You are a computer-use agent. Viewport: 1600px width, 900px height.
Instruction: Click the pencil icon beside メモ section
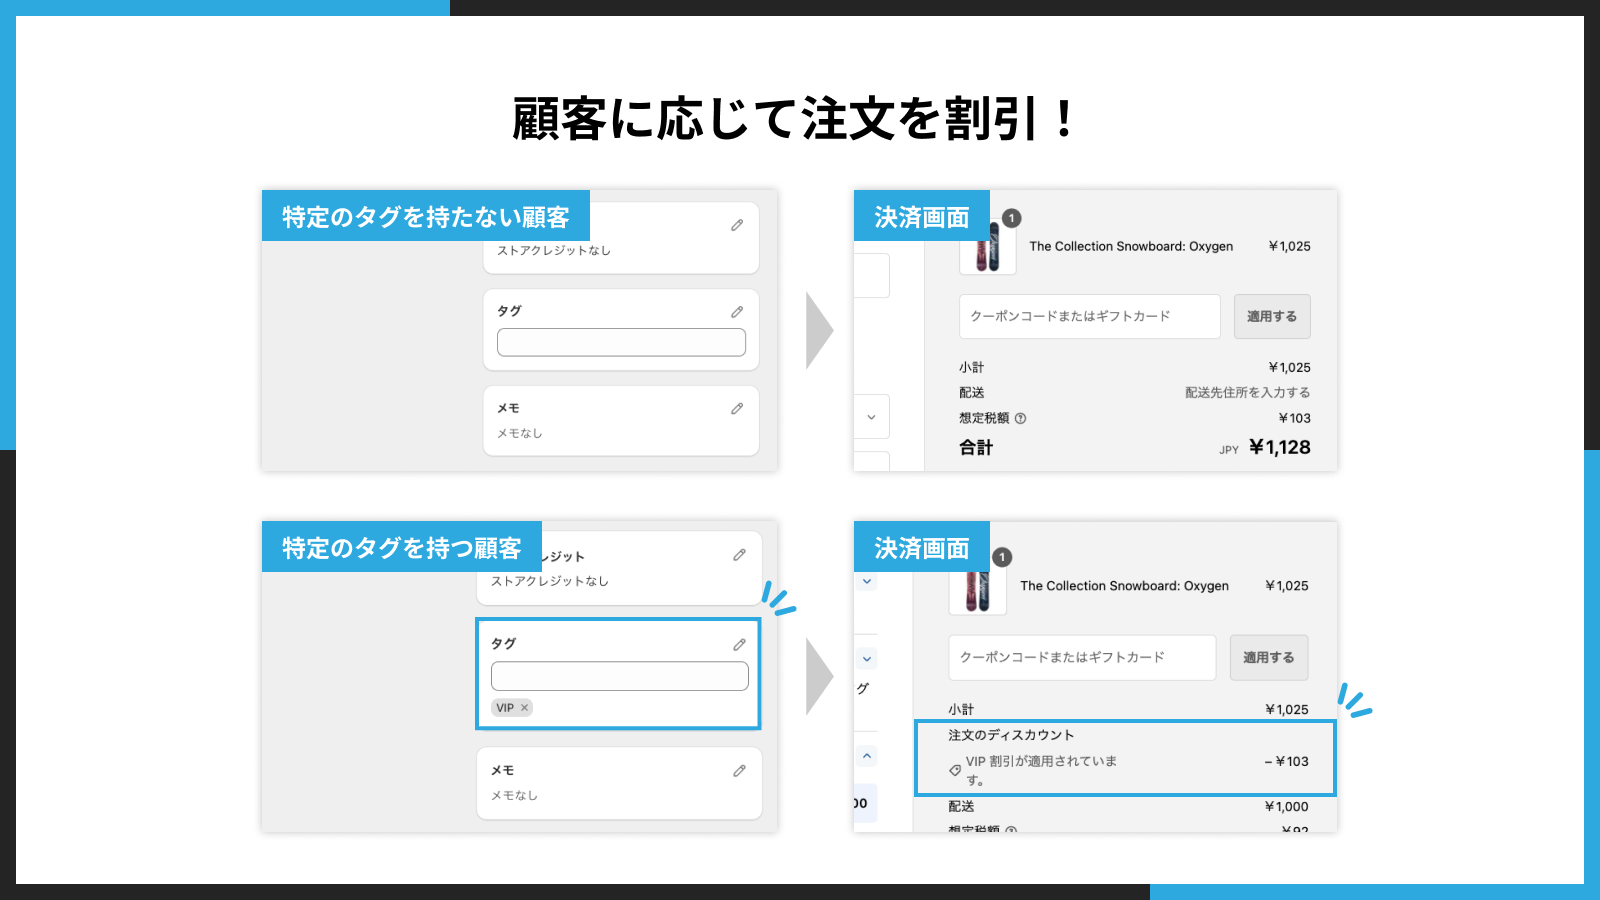click(738, 408)
